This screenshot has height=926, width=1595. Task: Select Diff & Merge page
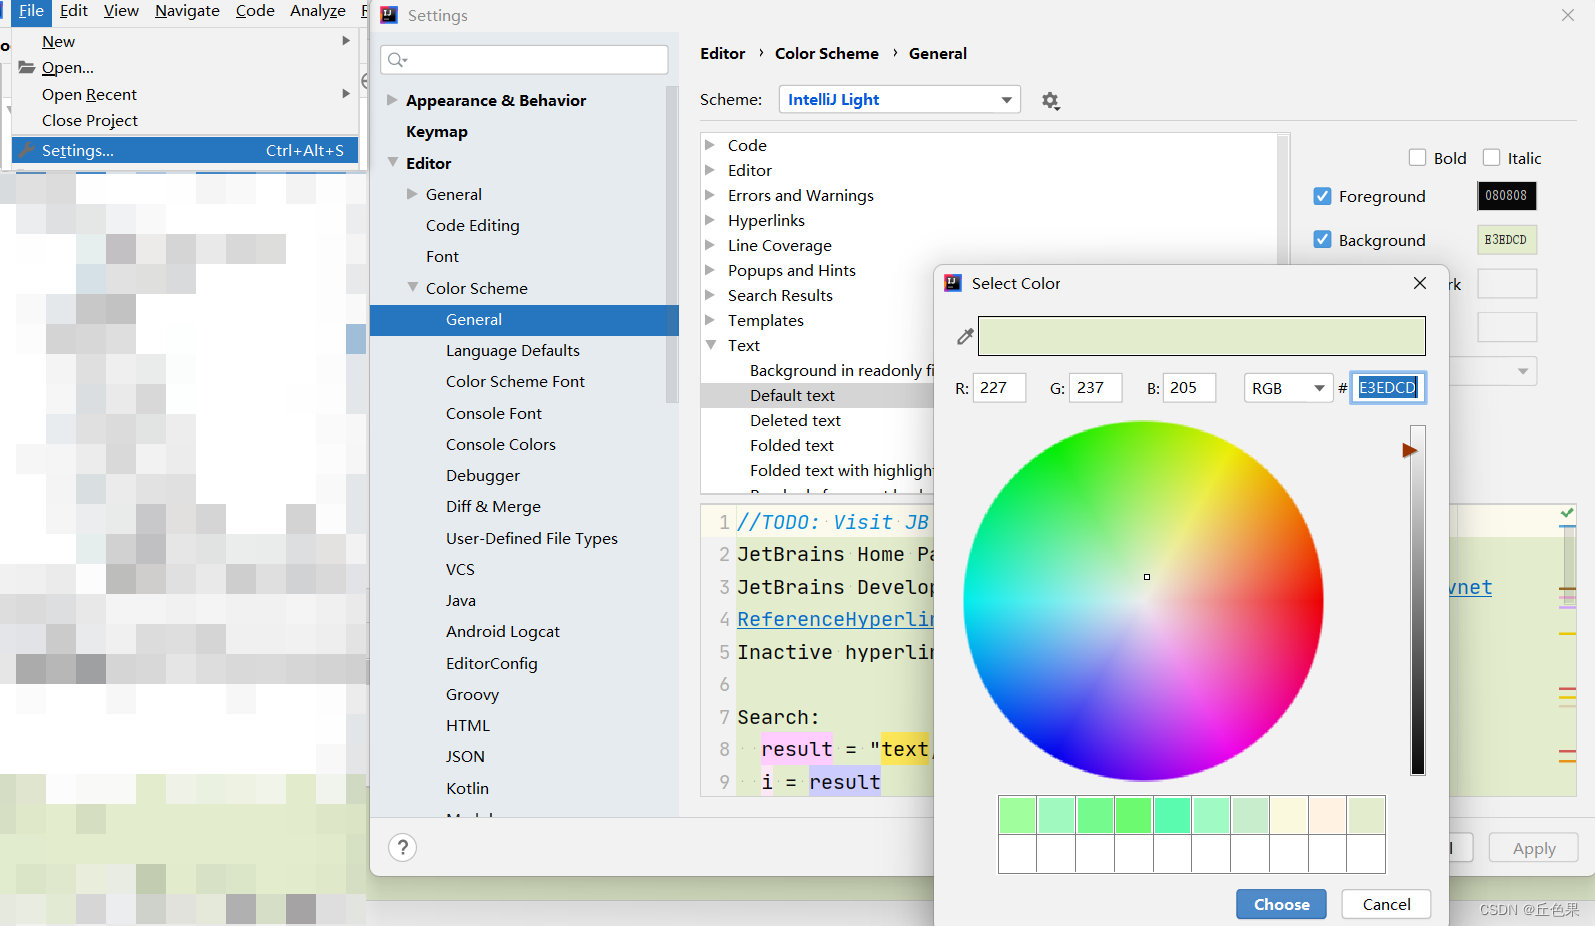493,507
